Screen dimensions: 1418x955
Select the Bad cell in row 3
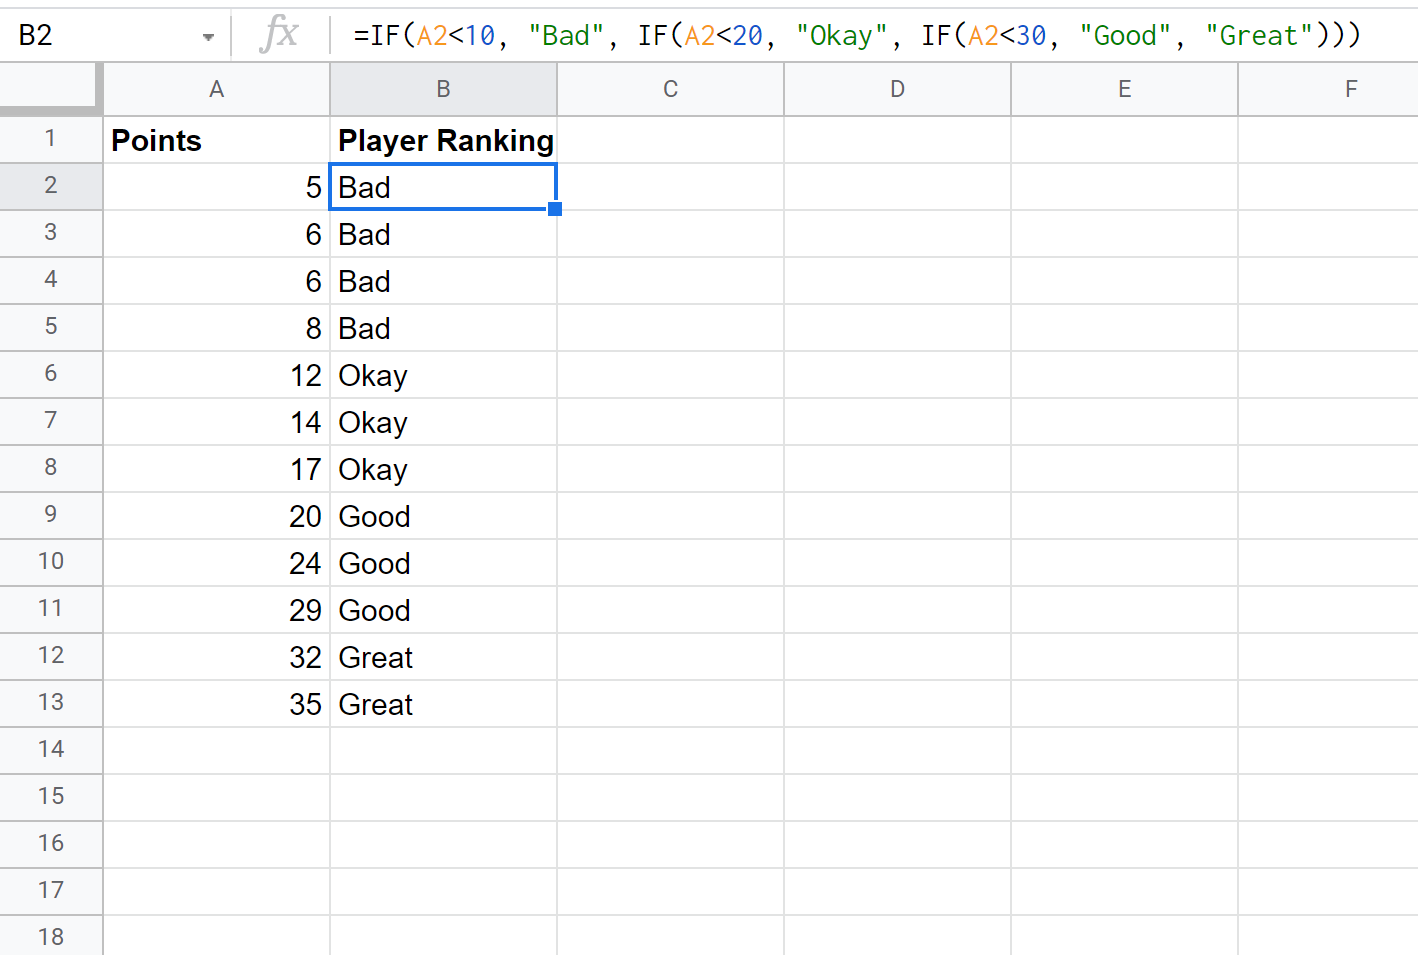(x=443, y=234)
